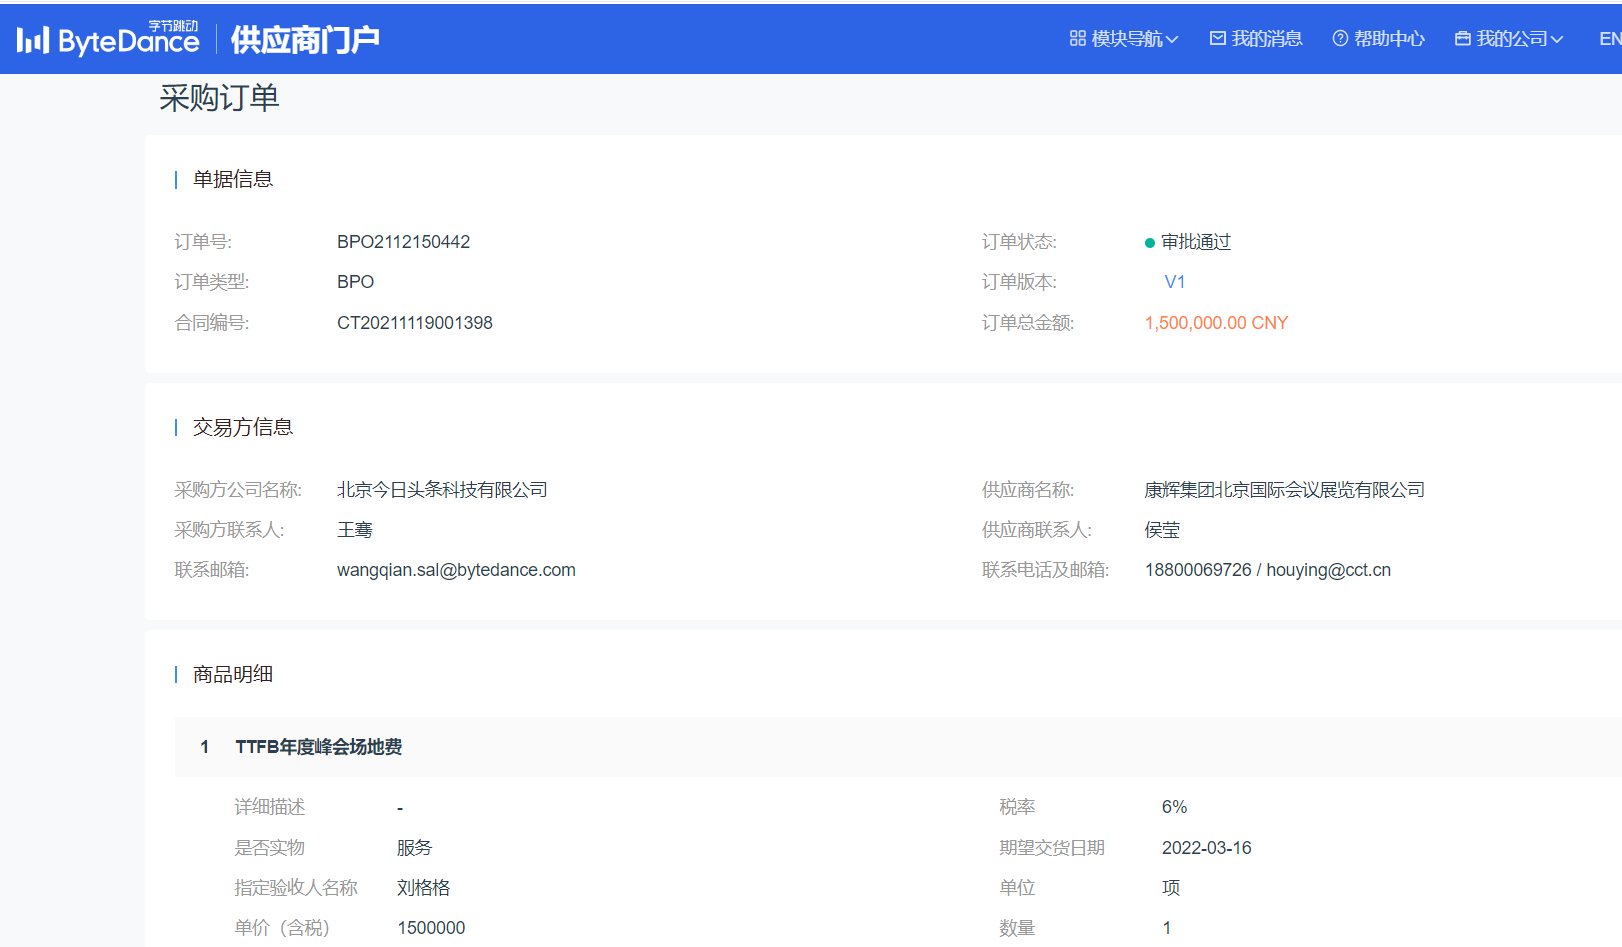Click the question mark icon for 帮助中心

tap(1340, 39)
